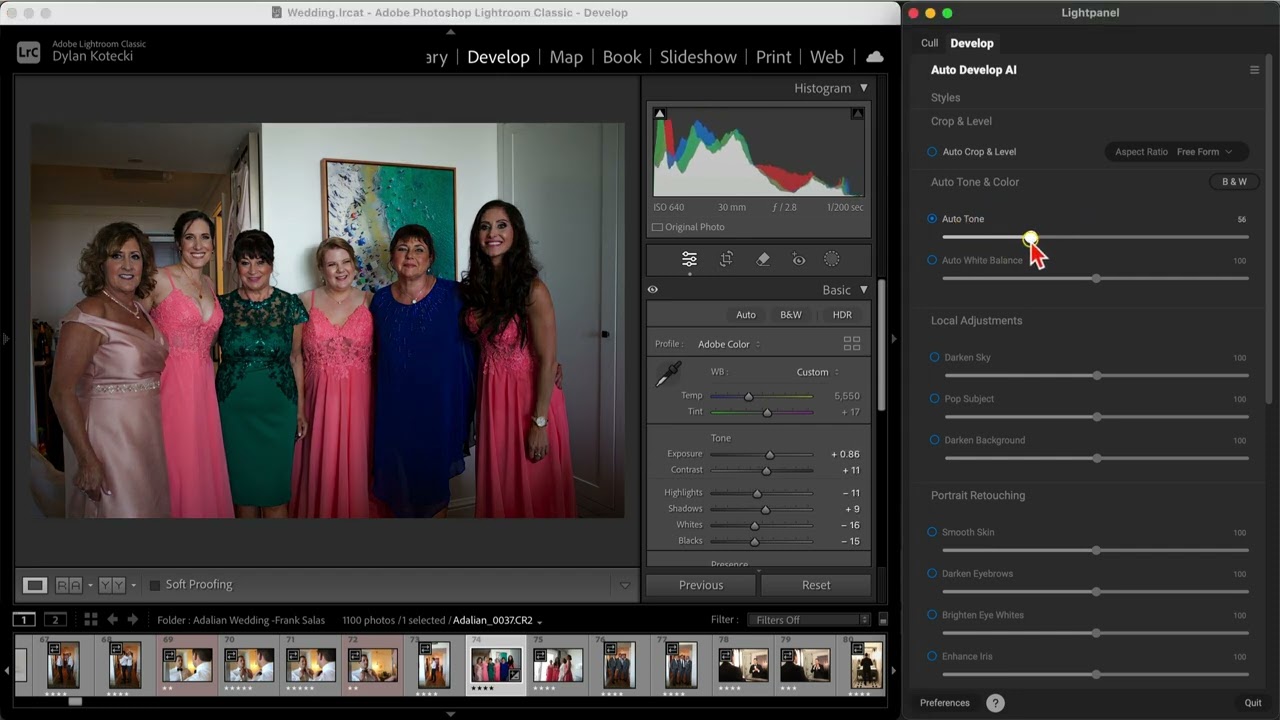Select the Healing eraser tool
1280x720 pixels.
coord(763,259)
